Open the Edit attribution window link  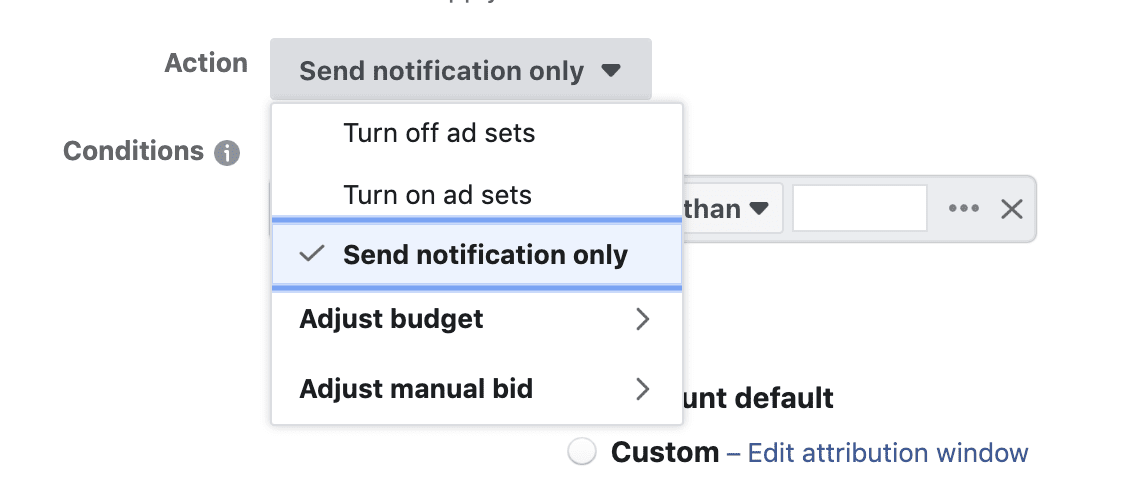888,453
